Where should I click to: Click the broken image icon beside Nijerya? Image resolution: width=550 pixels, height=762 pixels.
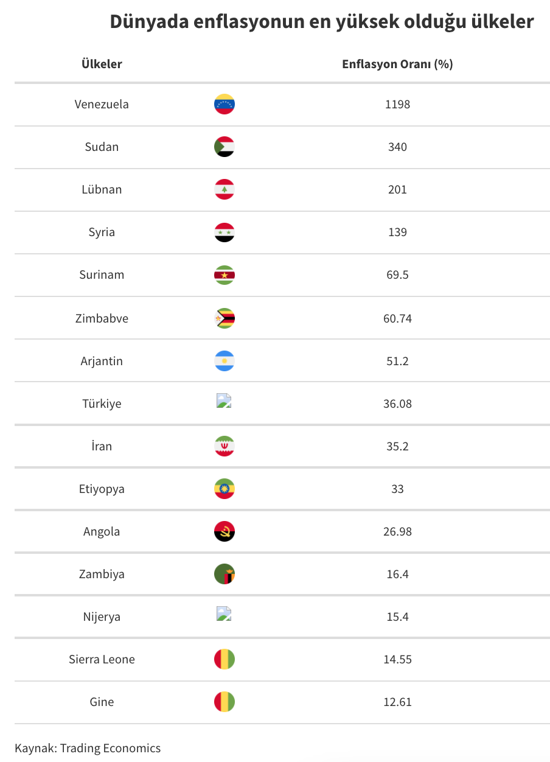click(x=224, y=614)
